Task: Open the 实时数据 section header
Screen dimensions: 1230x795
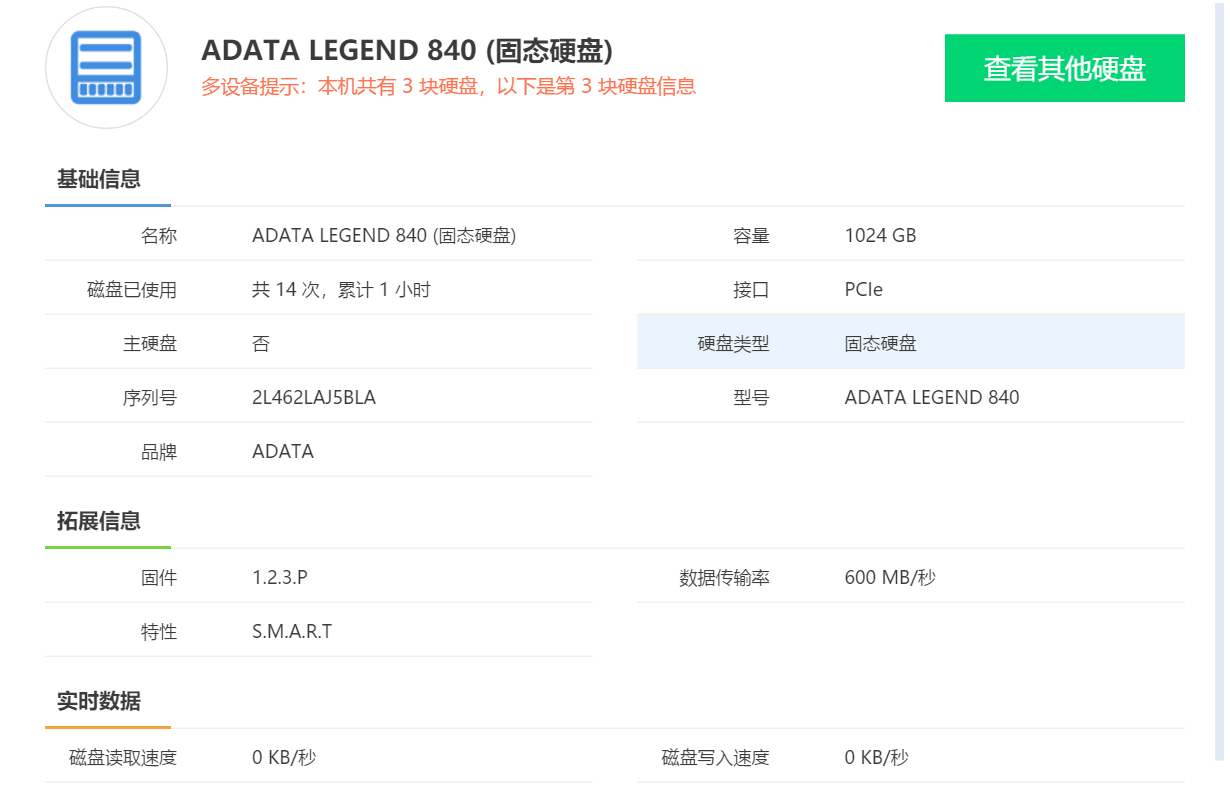Action: click(x=99, y=701)
